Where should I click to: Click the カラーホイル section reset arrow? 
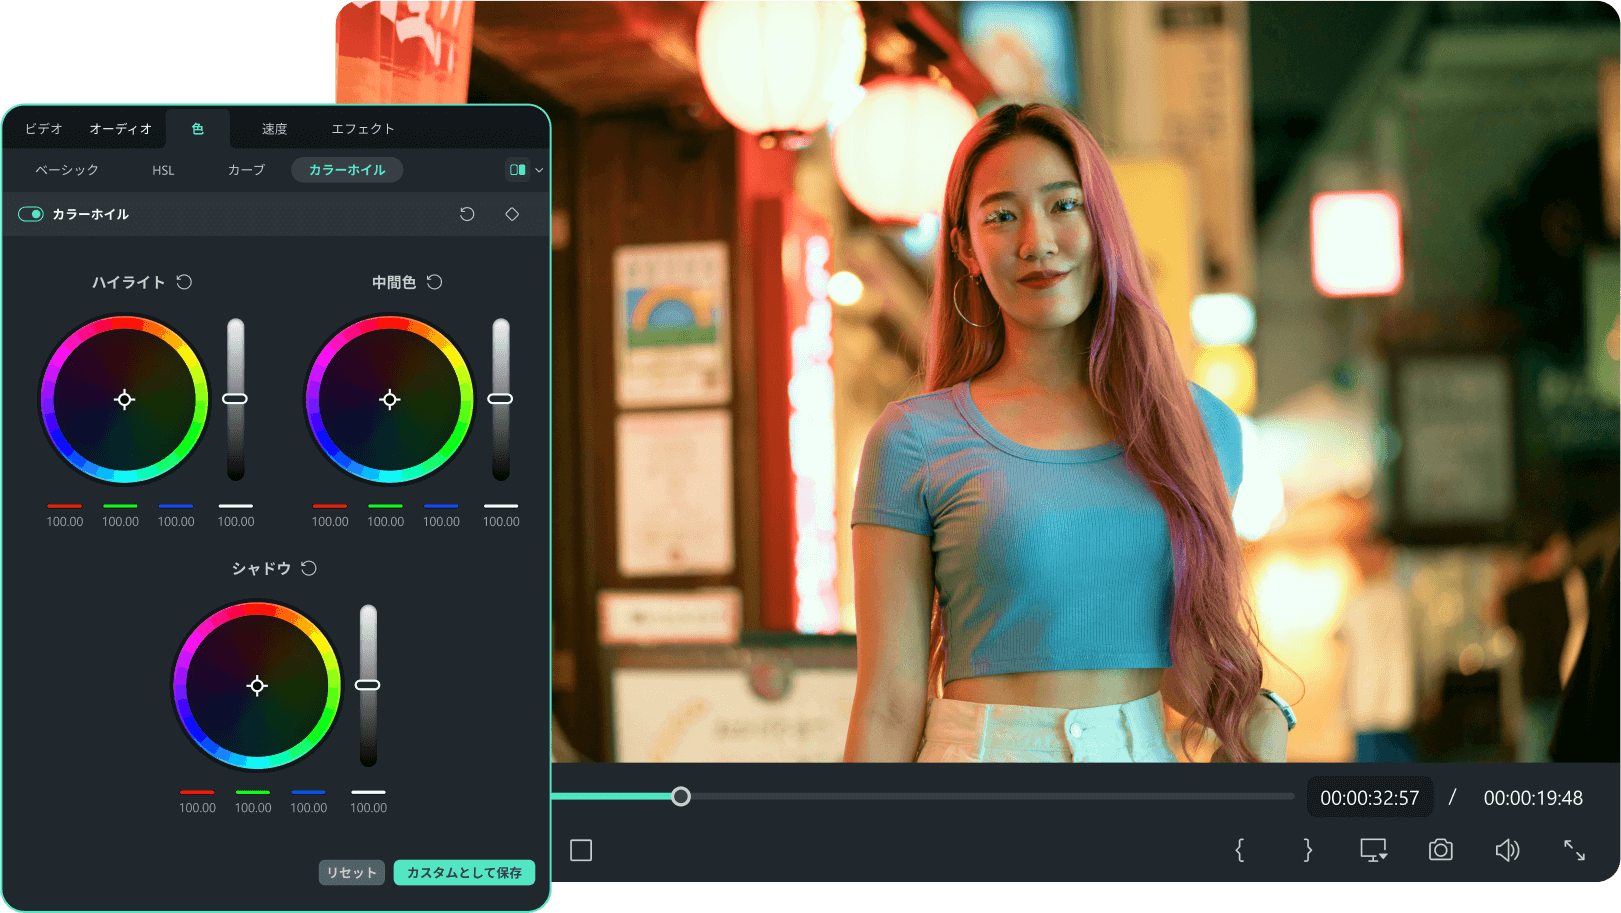pyautogui.click(x=467, y=214)
